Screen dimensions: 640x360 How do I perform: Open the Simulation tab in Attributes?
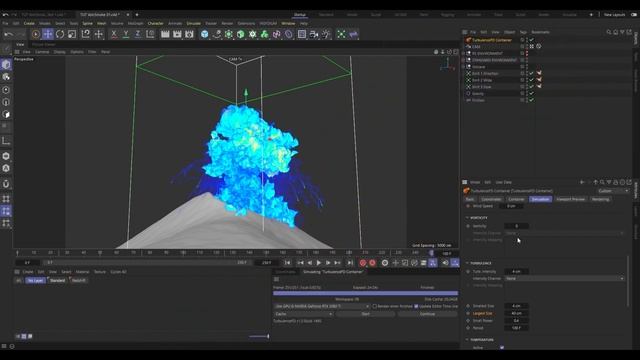pos(540,199)
